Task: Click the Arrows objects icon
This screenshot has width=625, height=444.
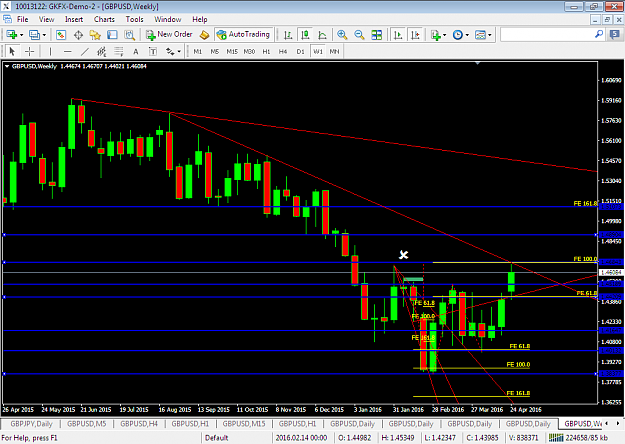Action: coord(170,51)
